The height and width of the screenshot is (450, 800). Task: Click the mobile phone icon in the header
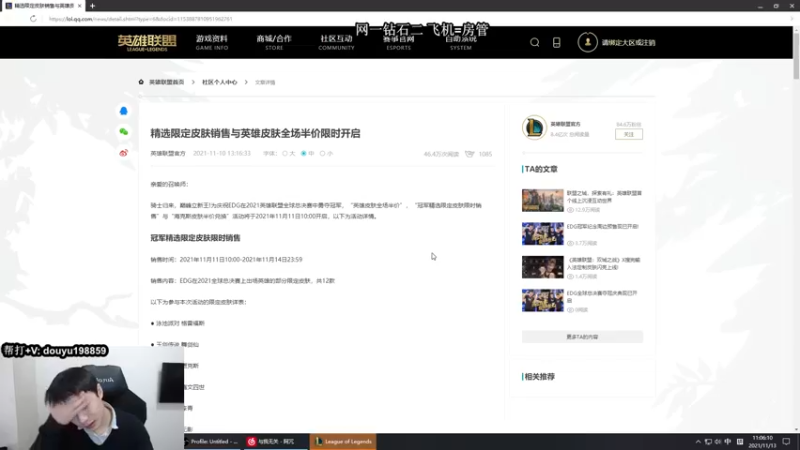click(556, 42)
